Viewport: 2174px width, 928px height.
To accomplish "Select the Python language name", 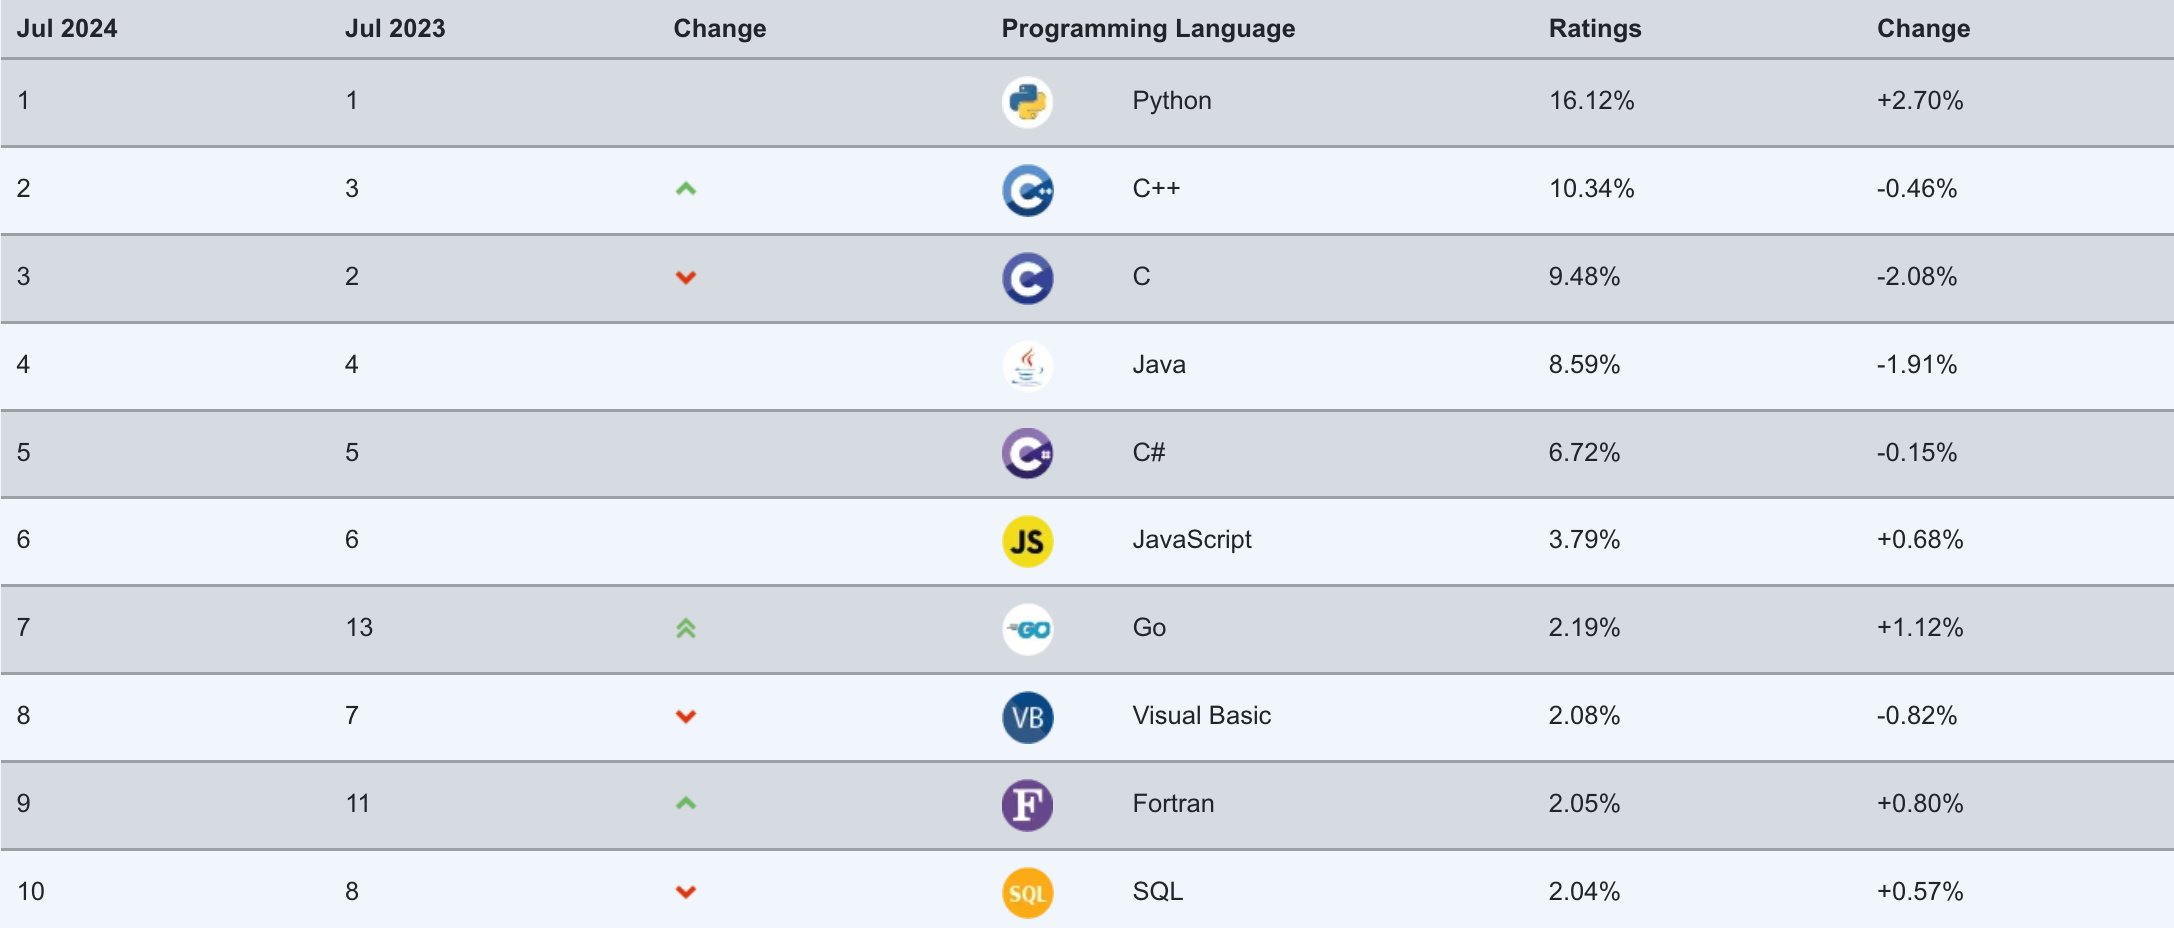I will click(x=1172, y=101).
